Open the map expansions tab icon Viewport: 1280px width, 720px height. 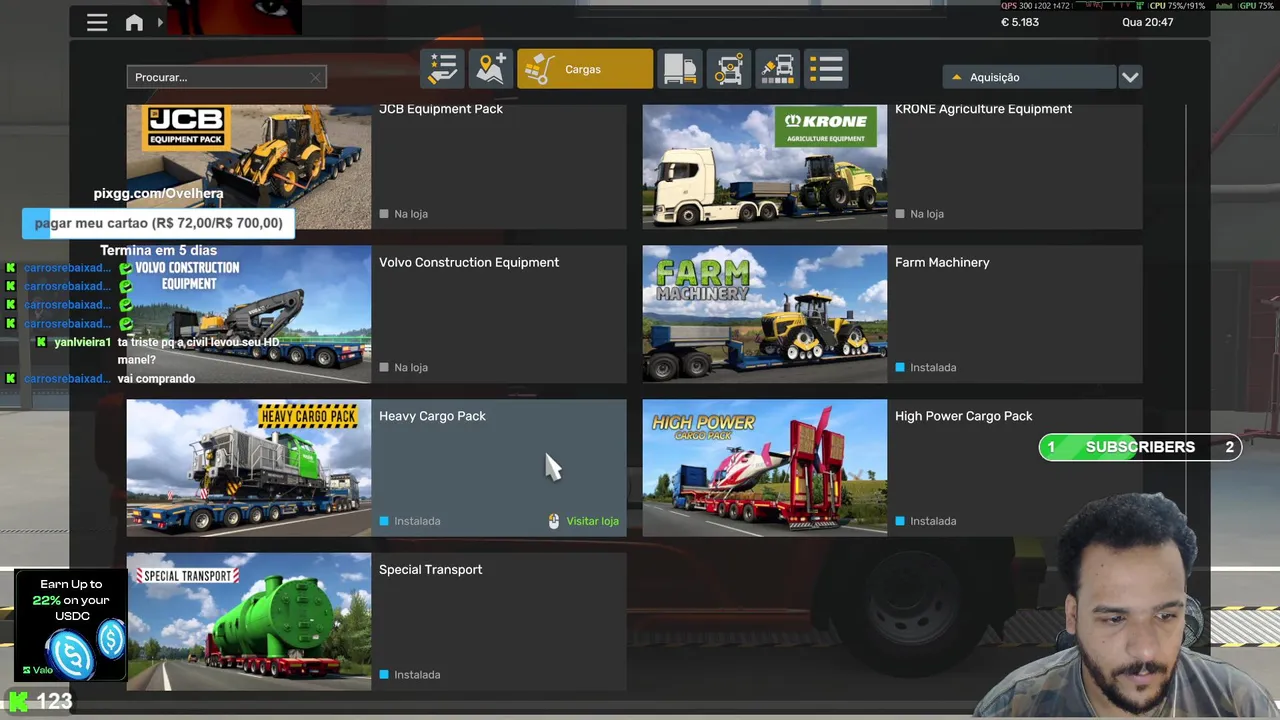coord(491,69)
